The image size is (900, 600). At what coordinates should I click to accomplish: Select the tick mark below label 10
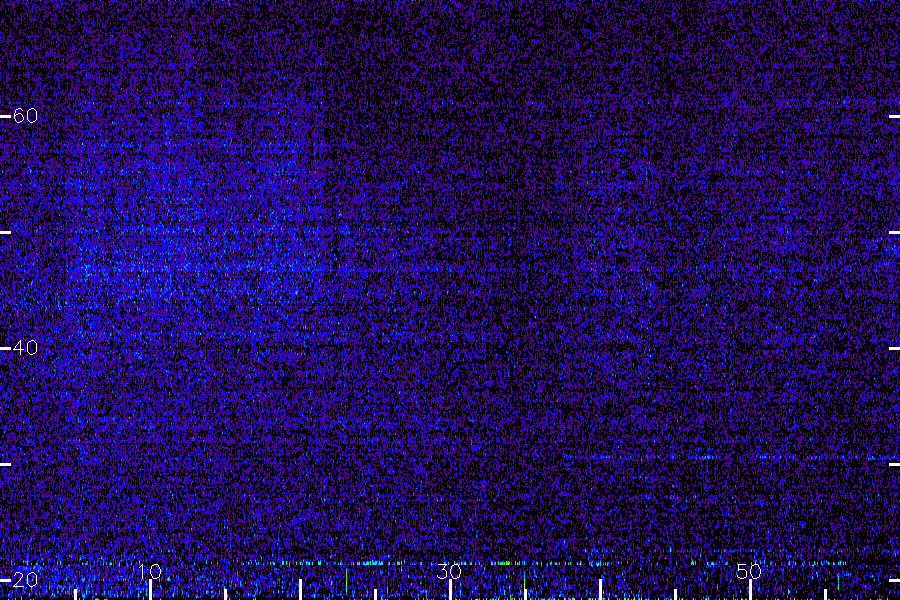(x=150, y=590)
